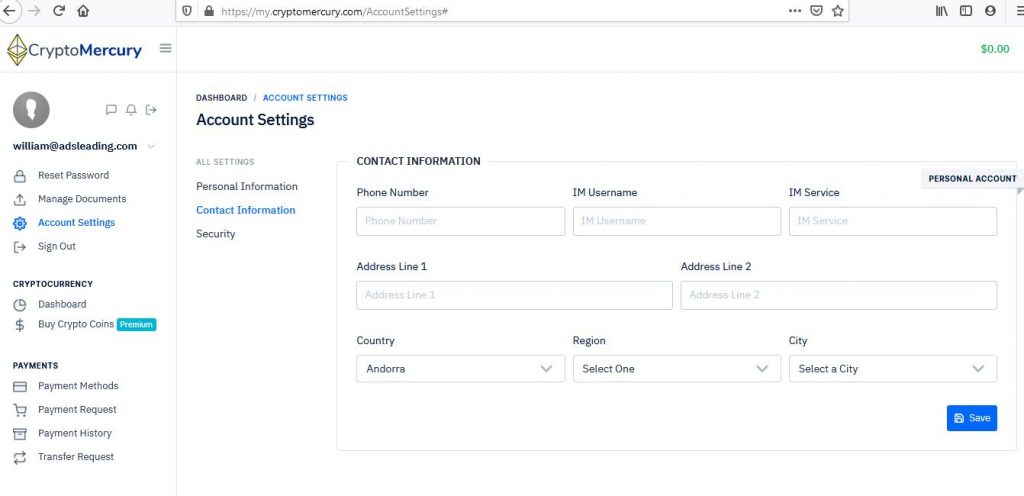Click the Manage Documents upload icon
This screenshot has width=1024, height=496.
(20, 199)
